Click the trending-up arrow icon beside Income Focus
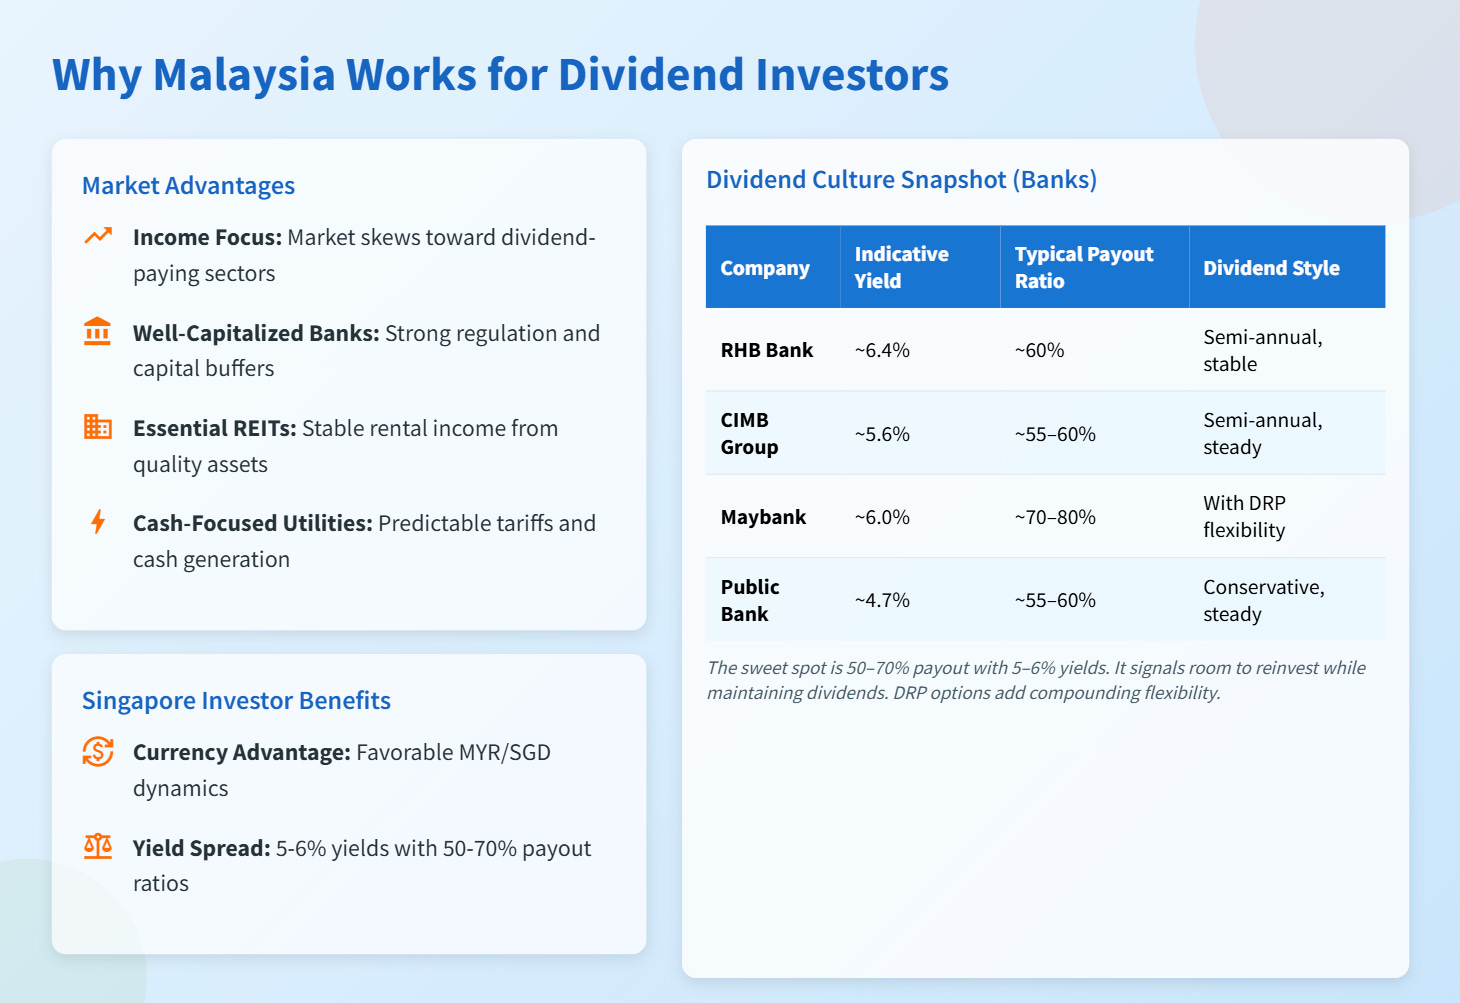 (98, 236)
